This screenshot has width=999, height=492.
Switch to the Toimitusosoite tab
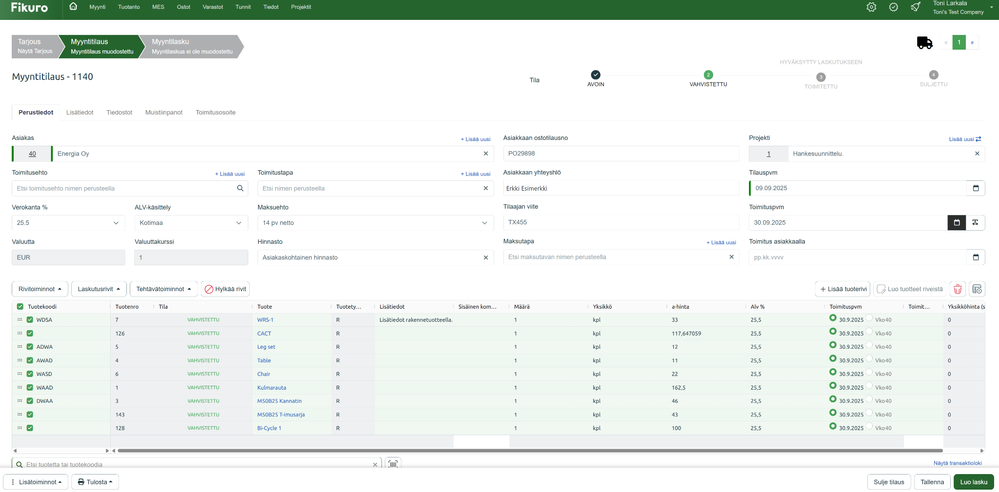pyautogui.click(x=215, y=112)
